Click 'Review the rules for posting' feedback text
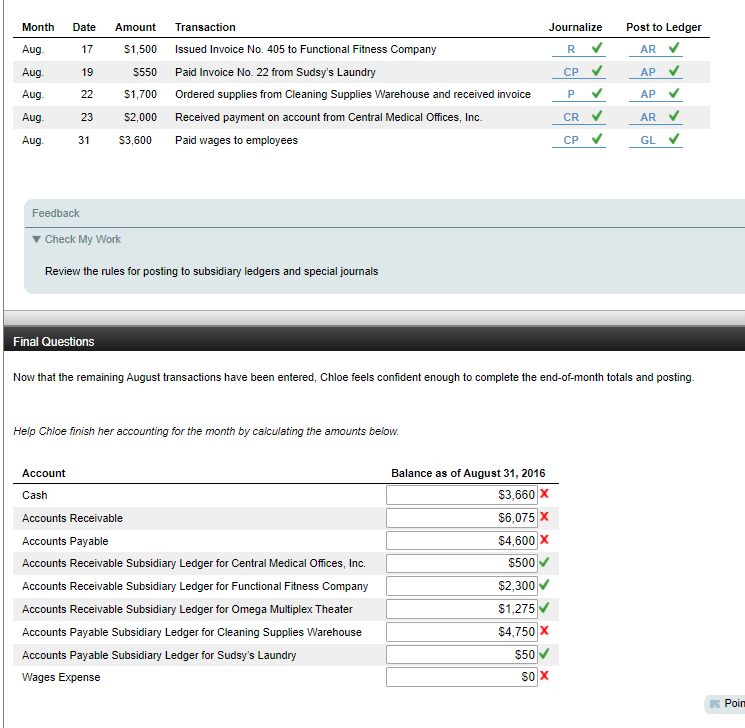The image size is (745, 728). (211, 271)
